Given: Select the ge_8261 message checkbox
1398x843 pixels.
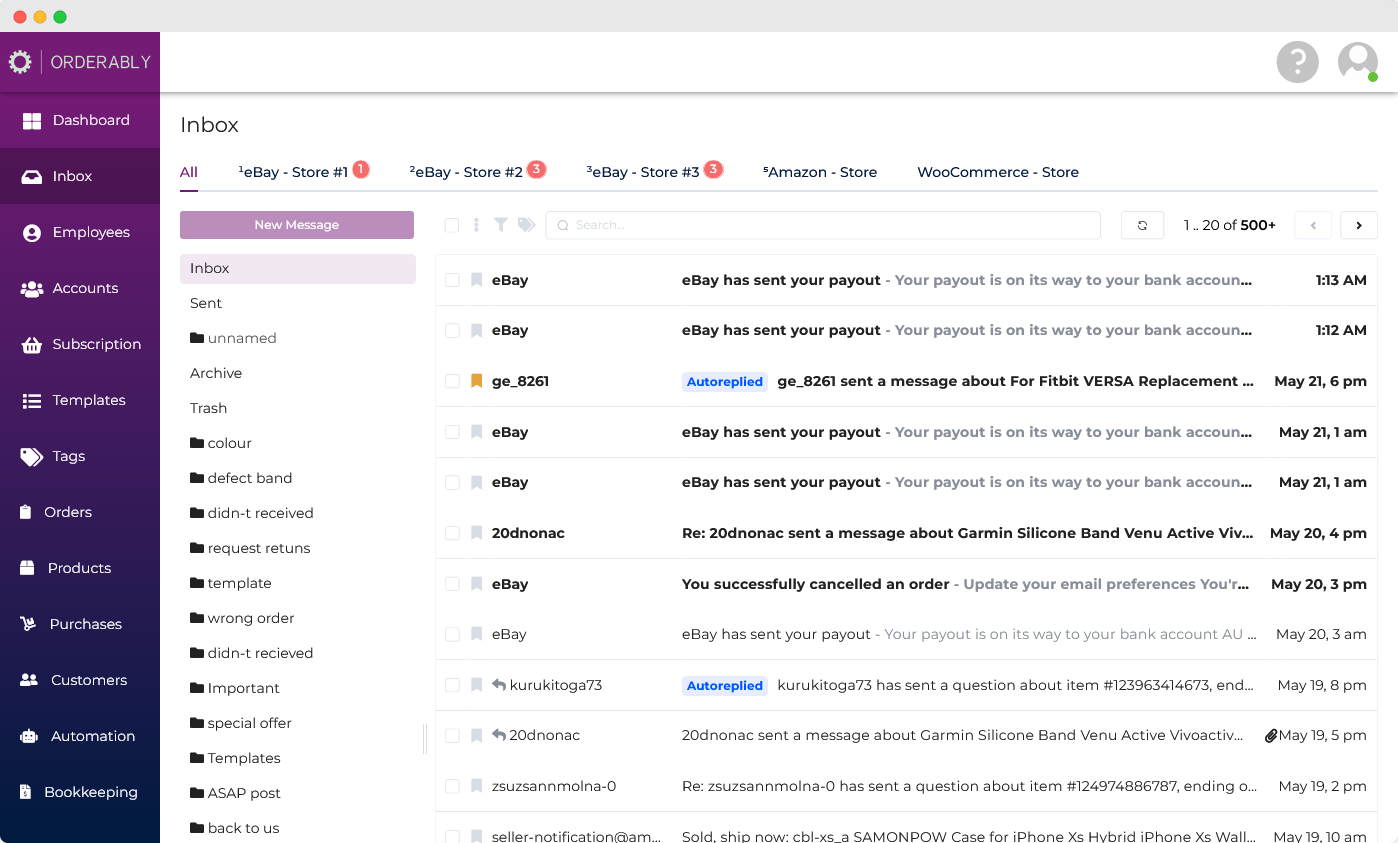Looking at the screenshot, I should tap(452, 381).
